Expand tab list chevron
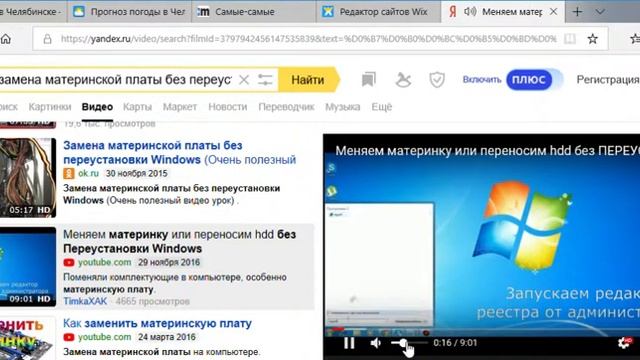640x360 pixels. coord(600,12)
